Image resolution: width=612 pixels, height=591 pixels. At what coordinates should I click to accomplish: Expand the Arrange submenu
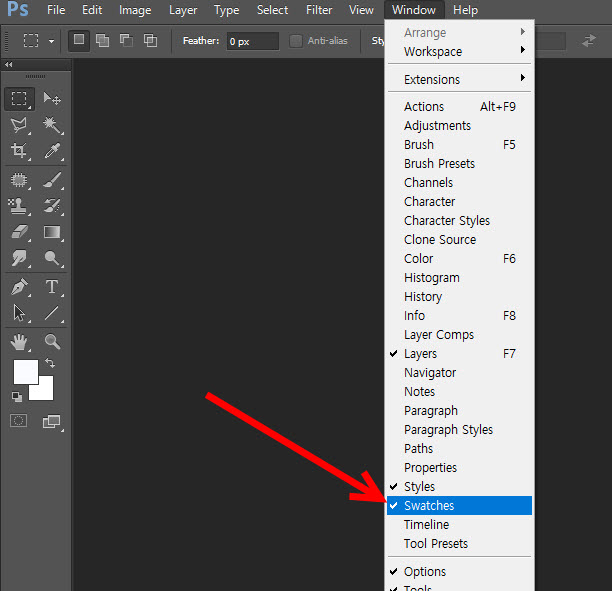click(459, 32)
